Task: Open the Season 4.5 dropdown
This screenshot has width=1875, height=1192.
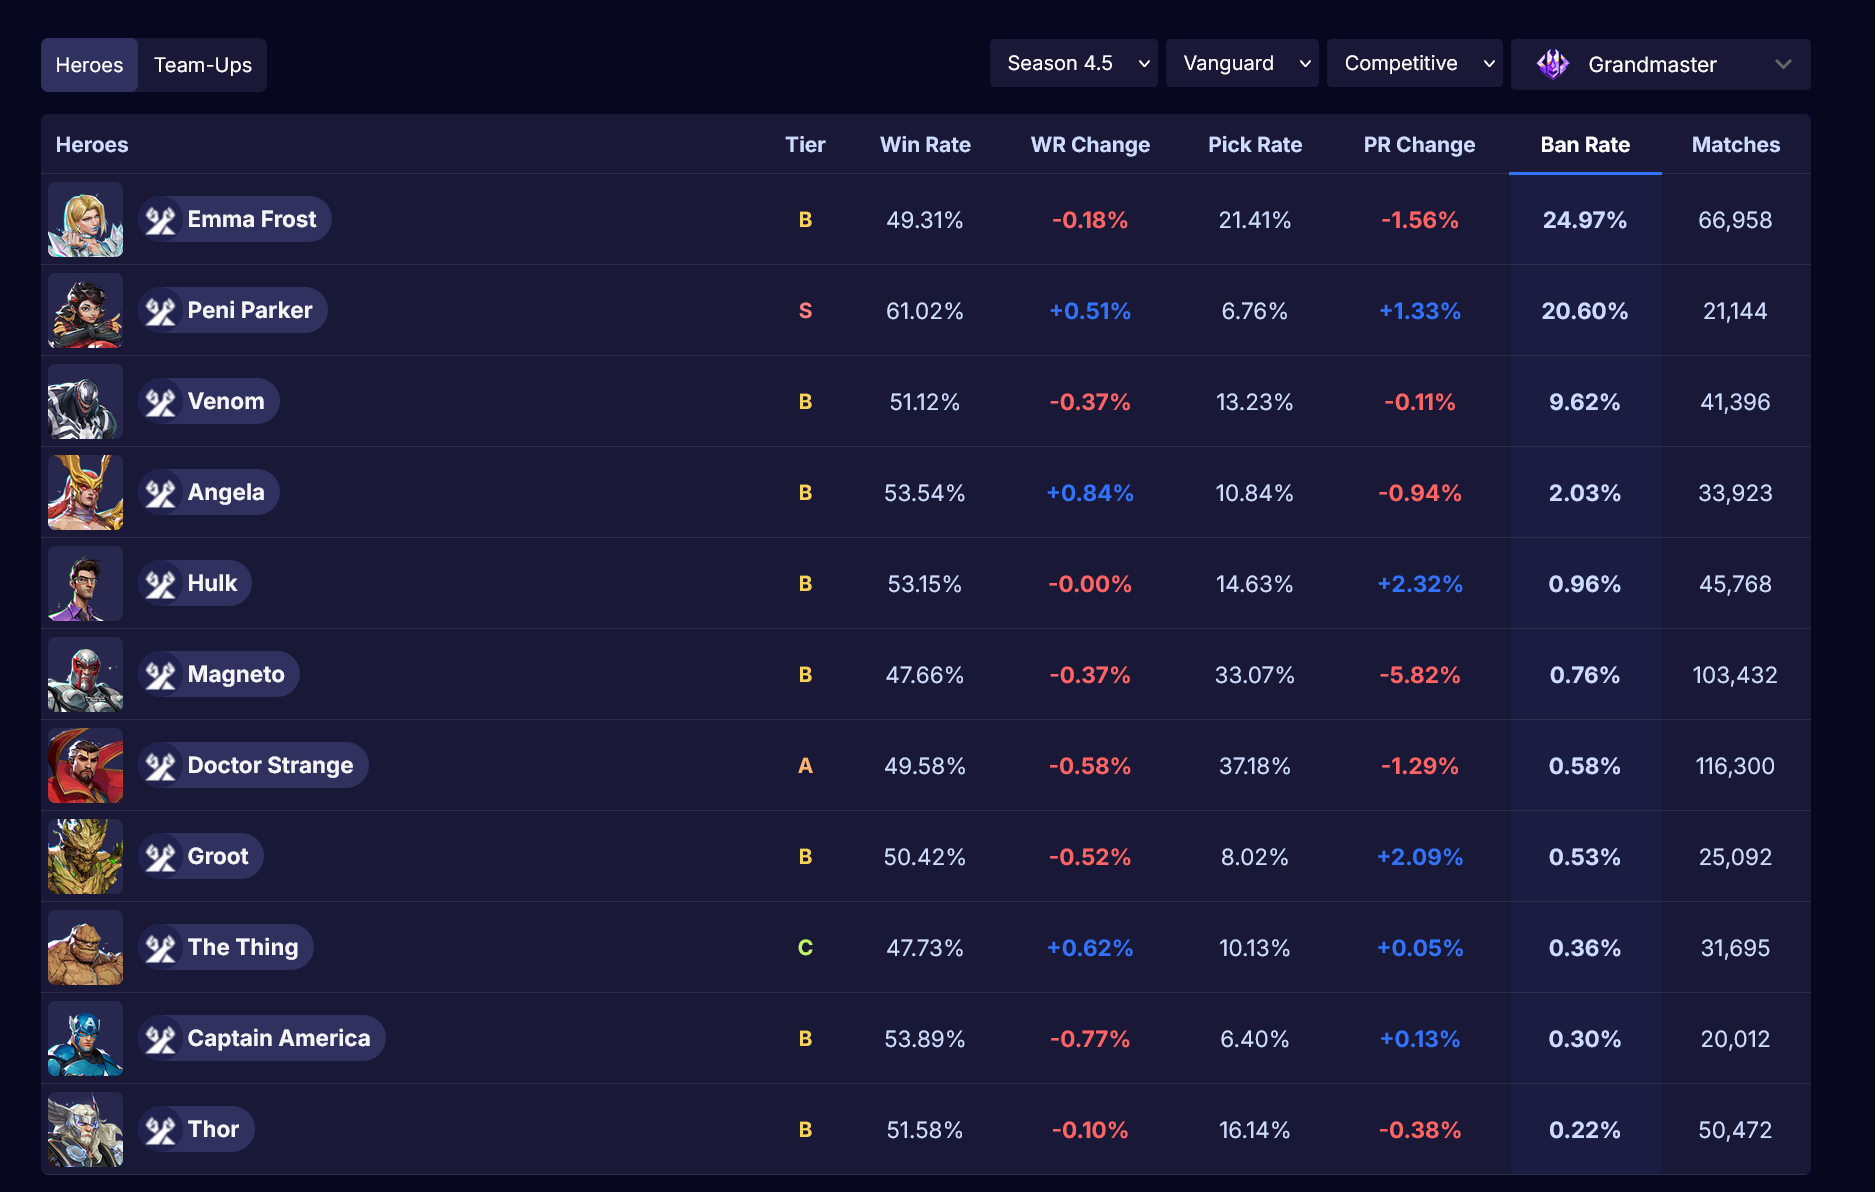Action: [1074, 64]
